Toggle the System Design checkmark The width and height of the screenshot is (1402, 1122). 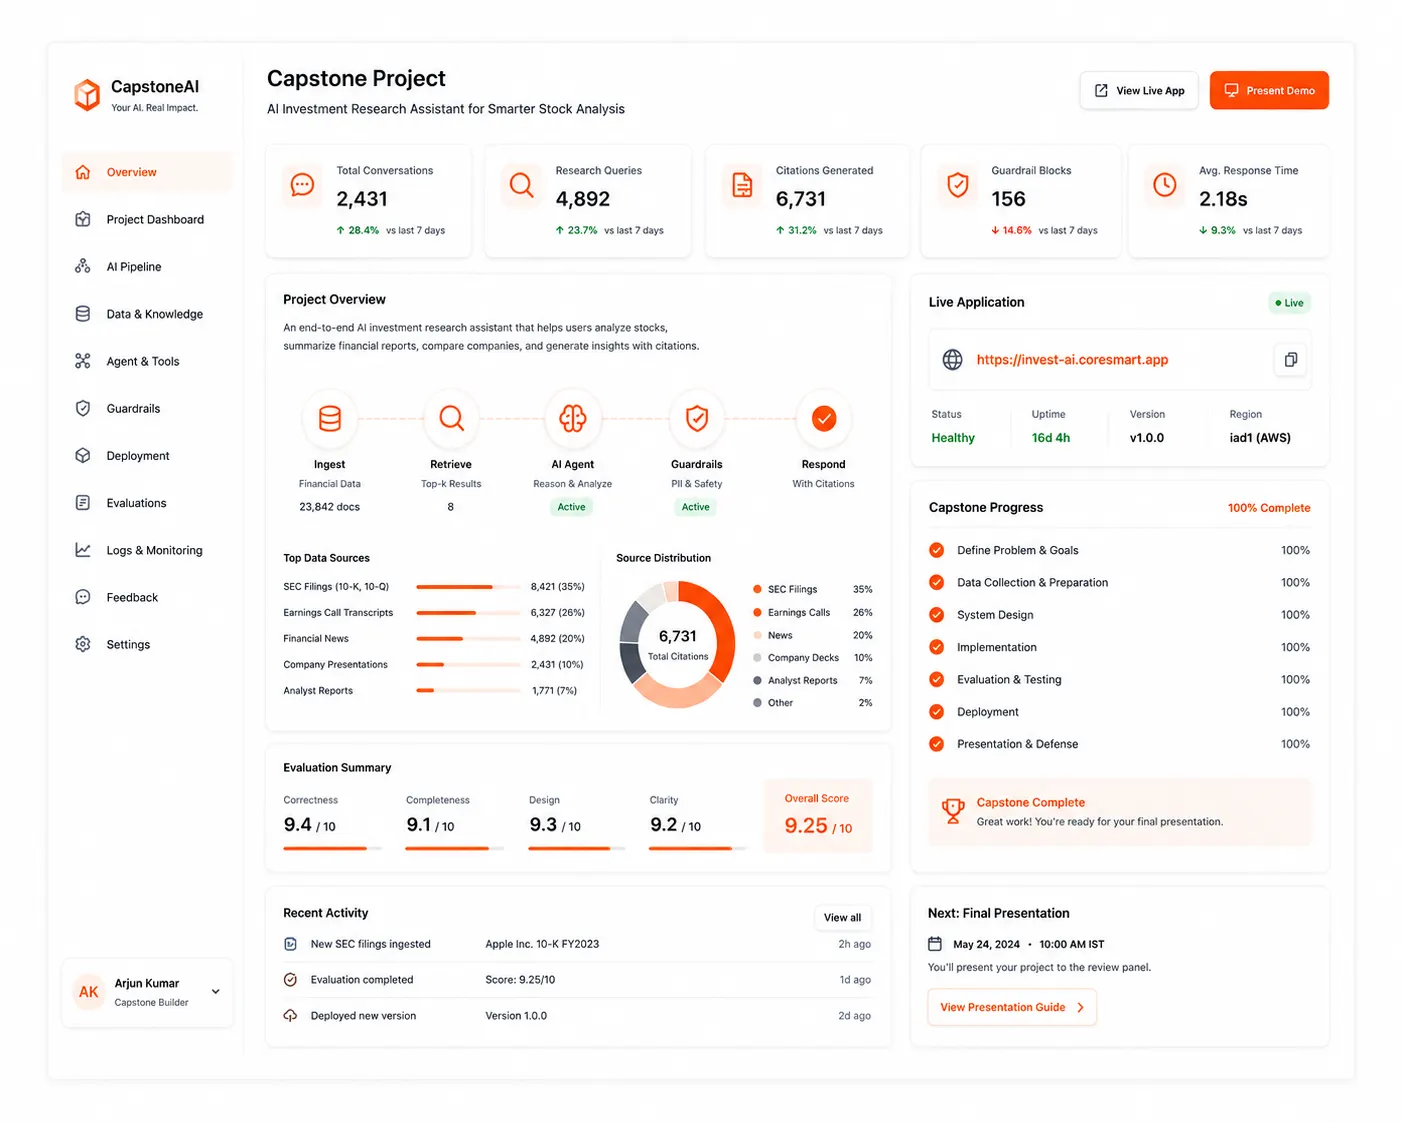click(937, 615)
